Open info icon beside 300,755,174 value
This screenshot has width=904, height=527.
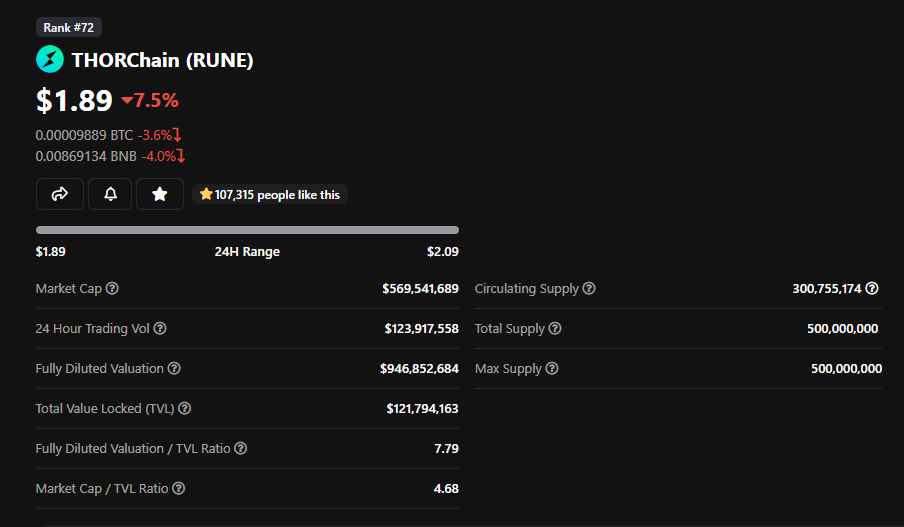point(872,288)
